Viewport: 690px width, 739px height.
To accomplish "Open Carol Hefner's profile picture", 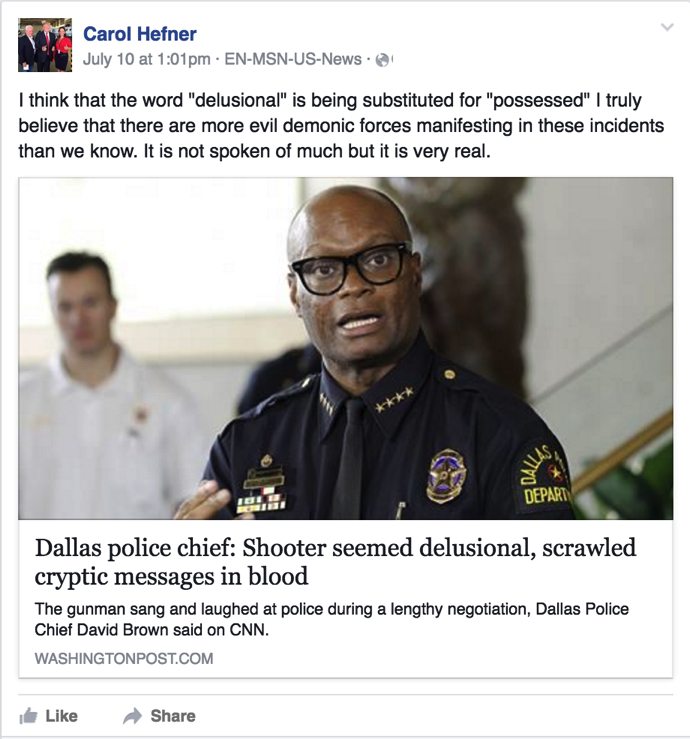I will pyautogui.click(x=45, y=45).
